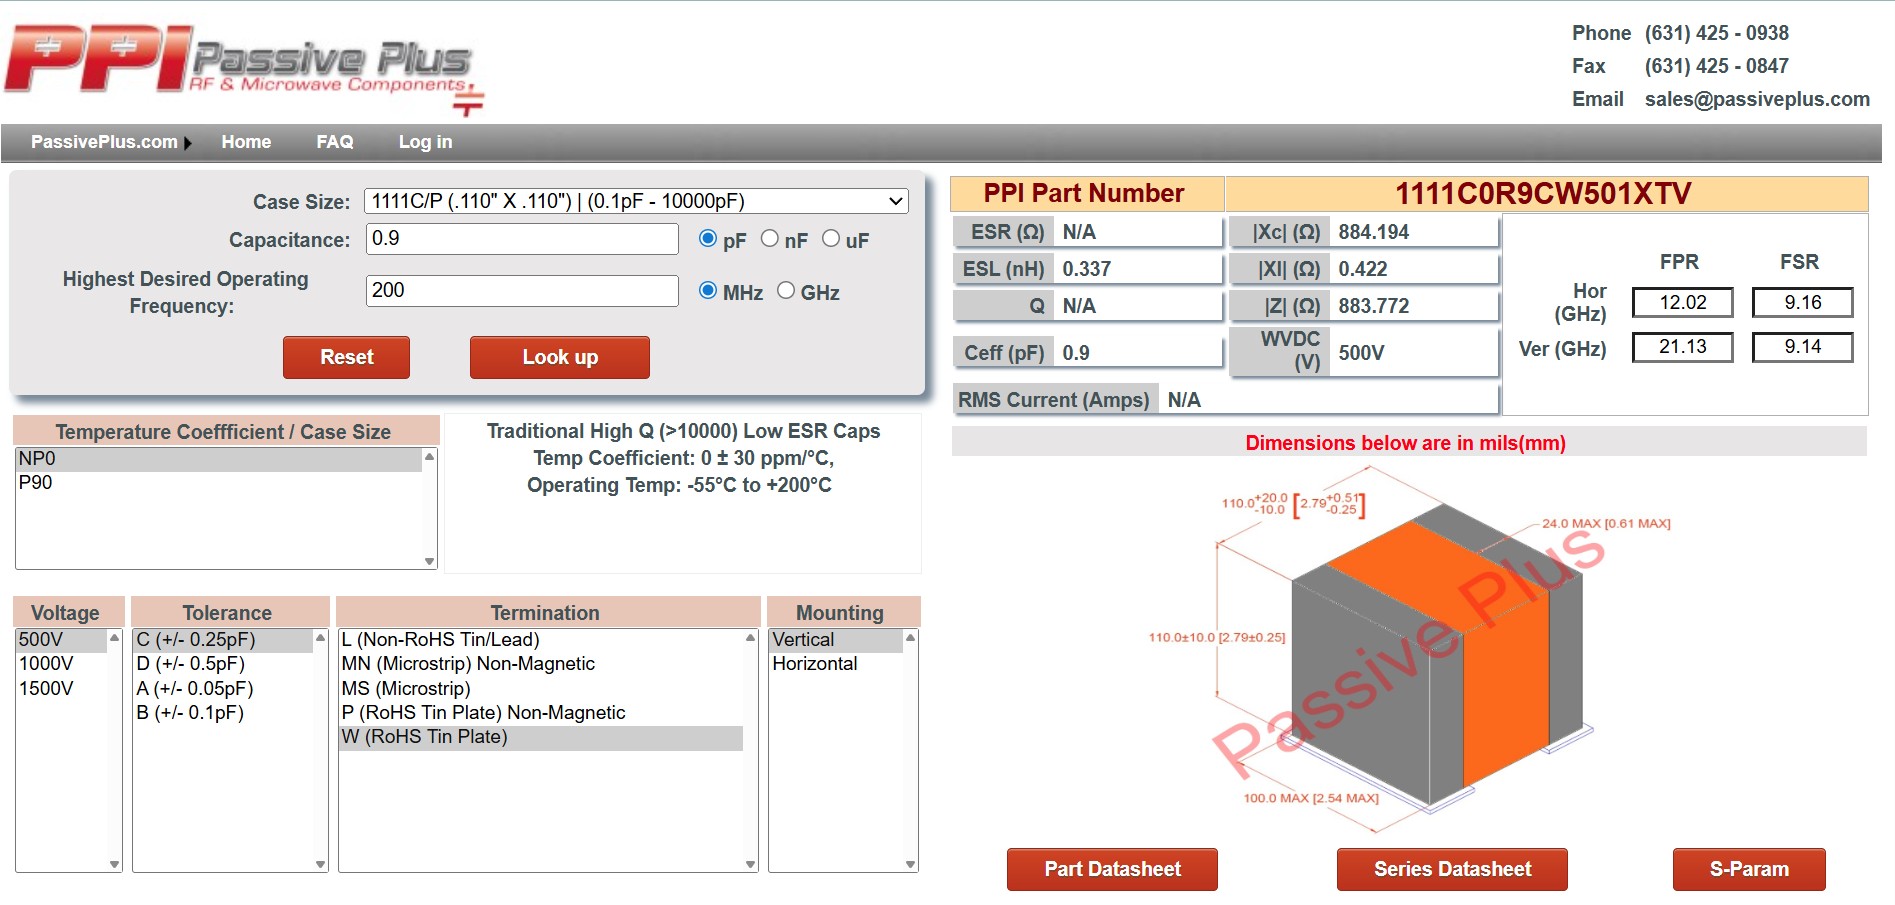Click the Part Datasheet button
Screen dimensions: 1895x905
[1112, 869]
